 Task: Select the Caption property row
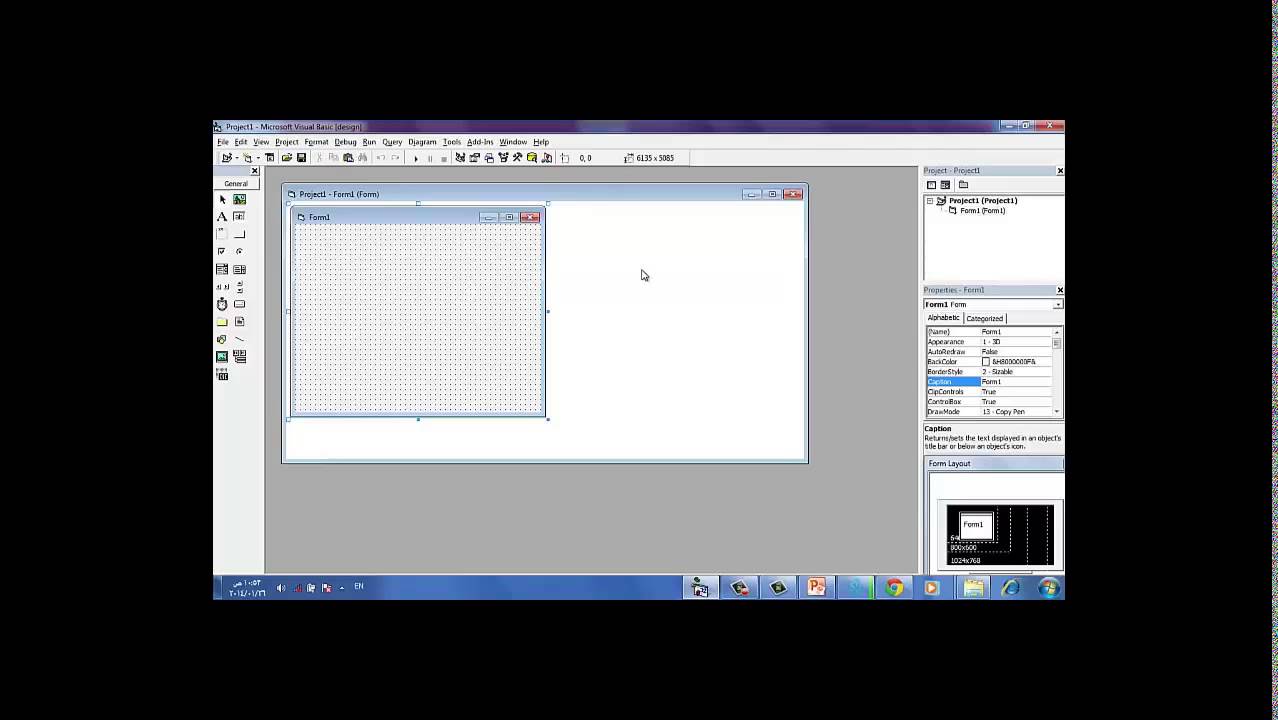[x=988, y=382]
